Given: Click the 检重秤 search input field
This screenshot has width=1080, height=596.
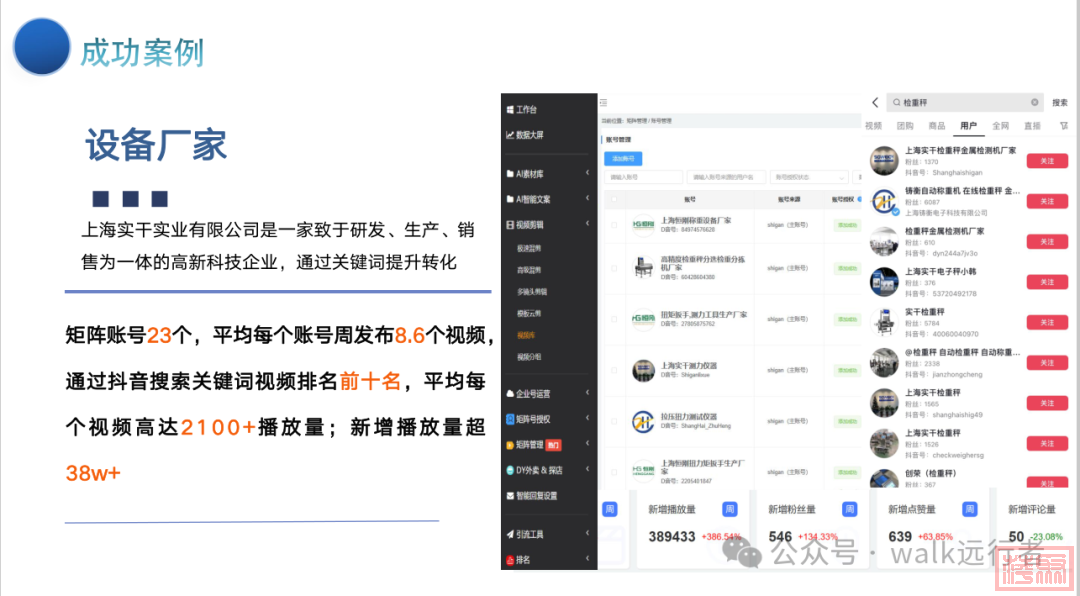Looking at the screenshot, I should (x=964, y=102).
